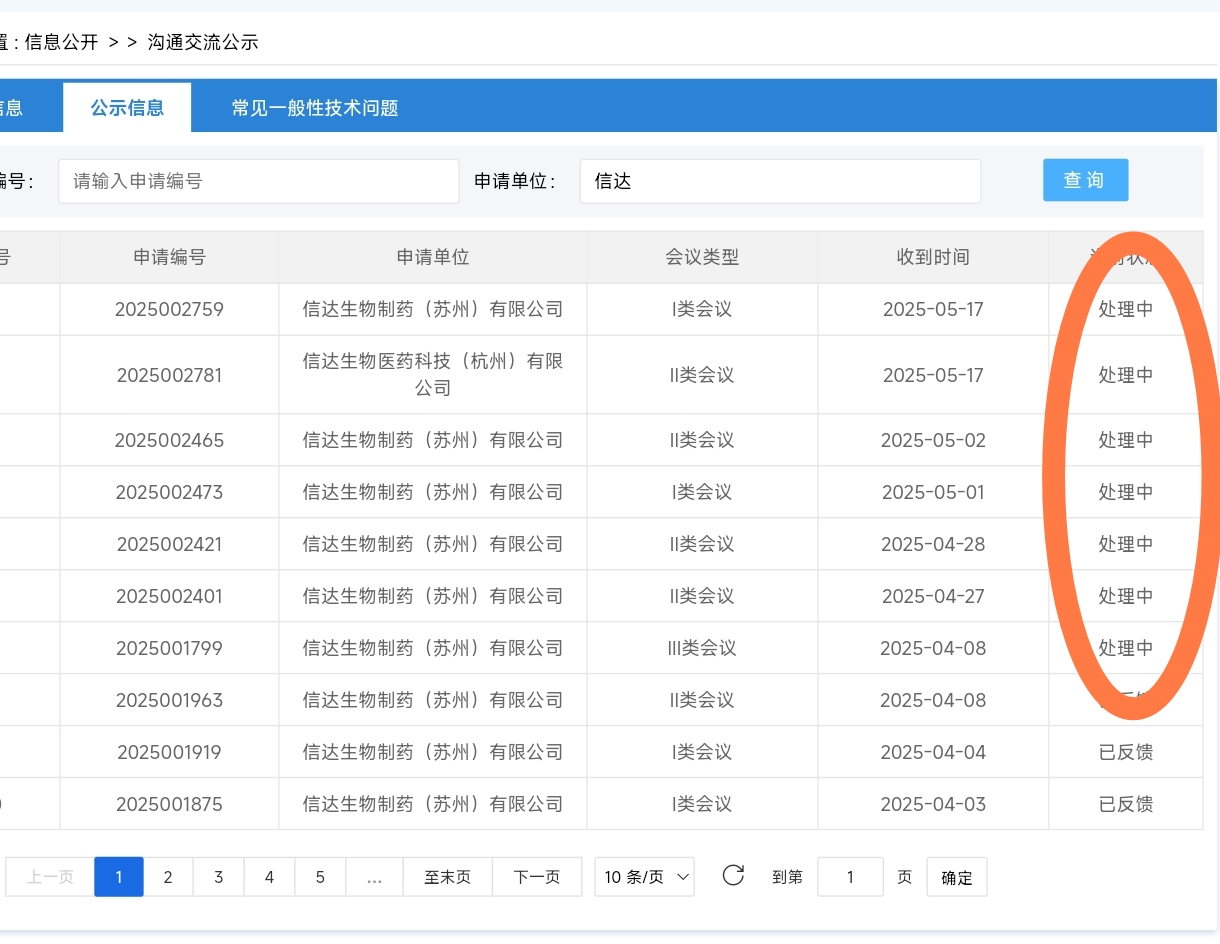Click the date 2025-05-02 cell
This screenshot has height=944, width=1220.
[933, 440]
